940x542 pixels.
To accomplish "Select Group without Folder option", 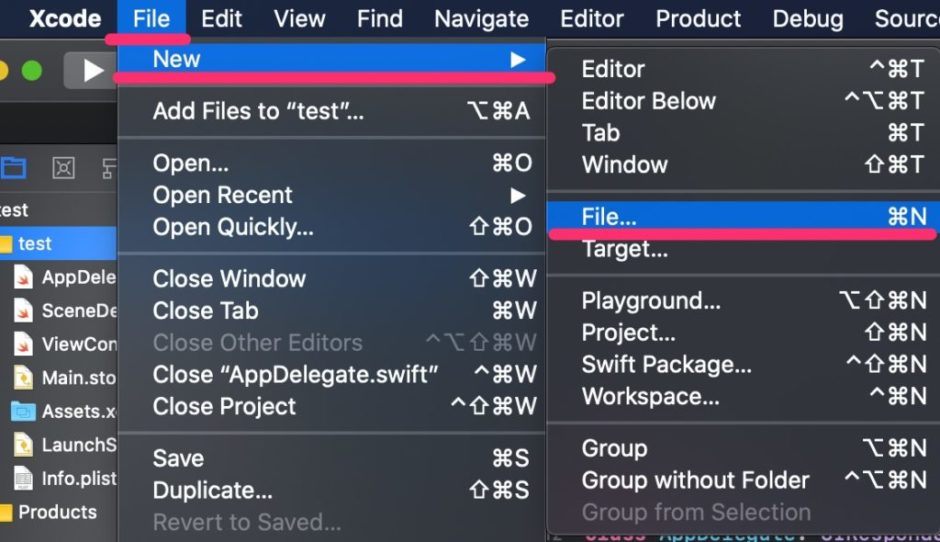I will [743, 480].
